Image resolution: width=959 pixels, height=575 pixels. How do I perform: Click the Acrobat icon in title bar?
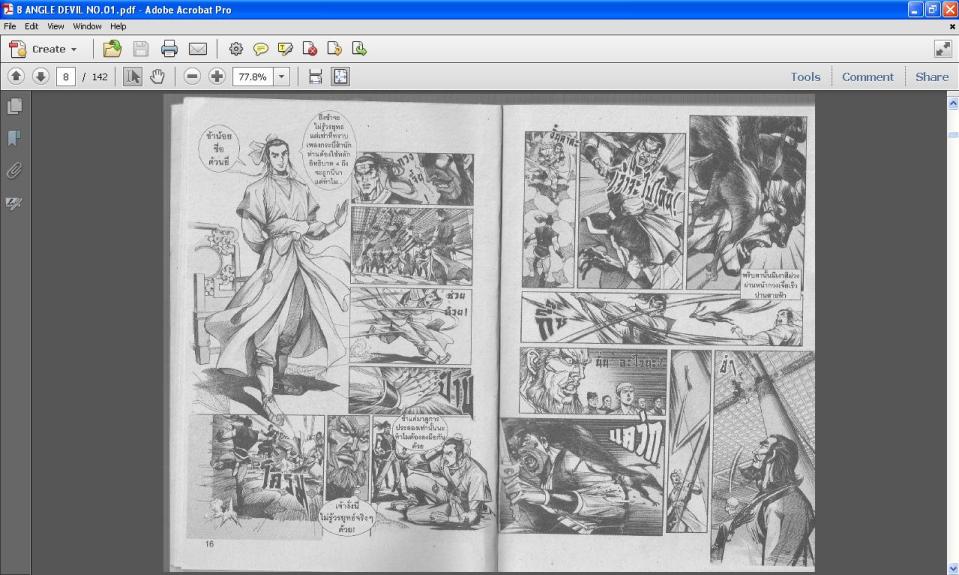(8, 9)
